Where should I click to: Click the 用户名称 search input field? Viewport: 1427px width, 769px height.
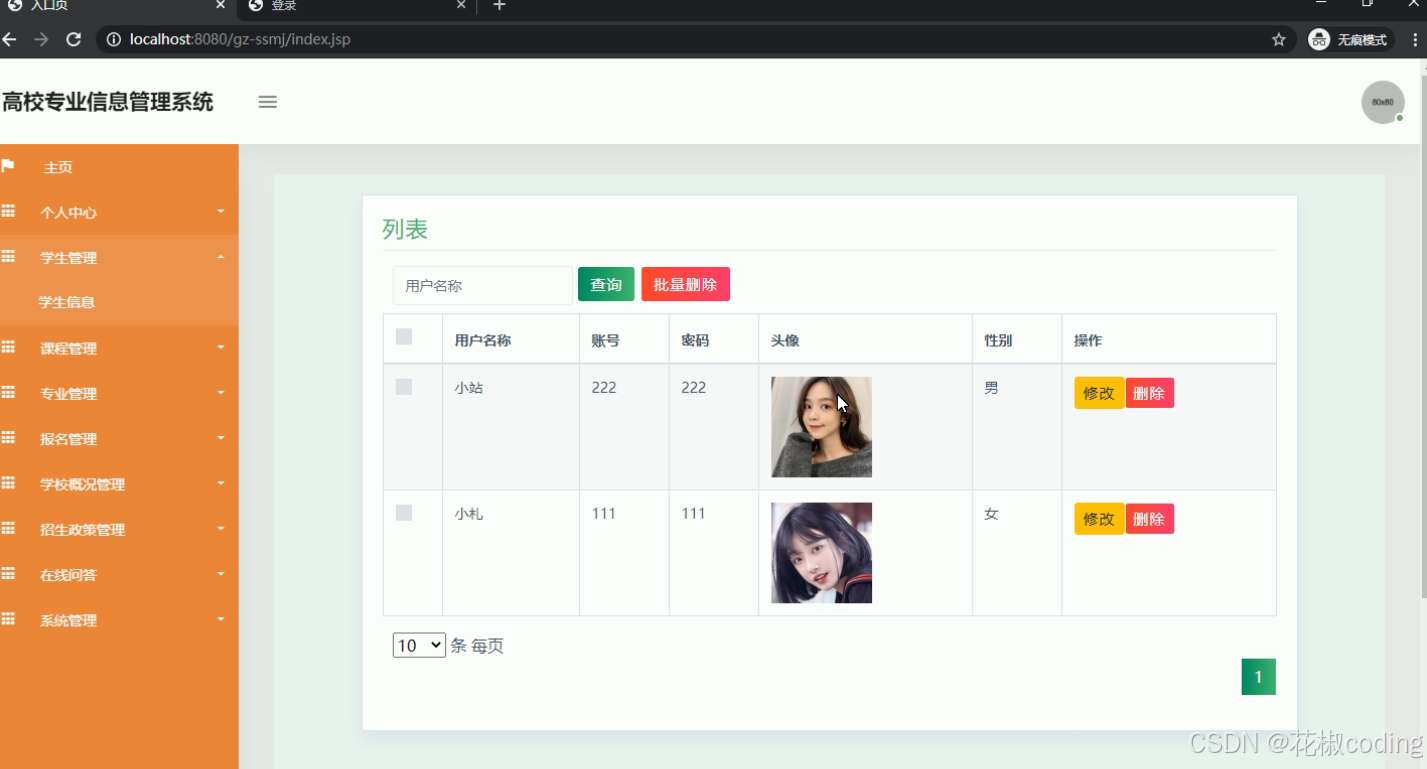[x=482, y=285]
